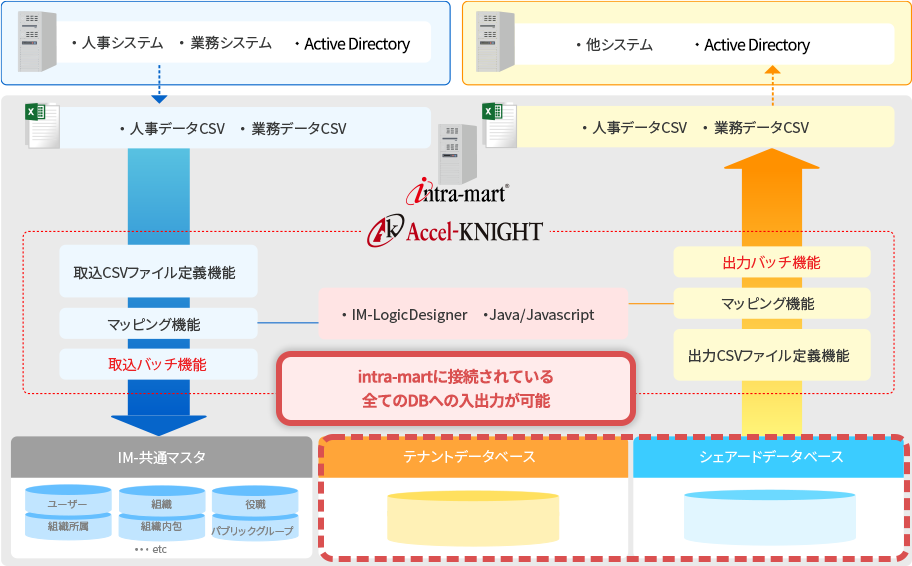Click 人事データCSV in the blue bar
The height and width of the screenshot is (566, 912).
177,129
